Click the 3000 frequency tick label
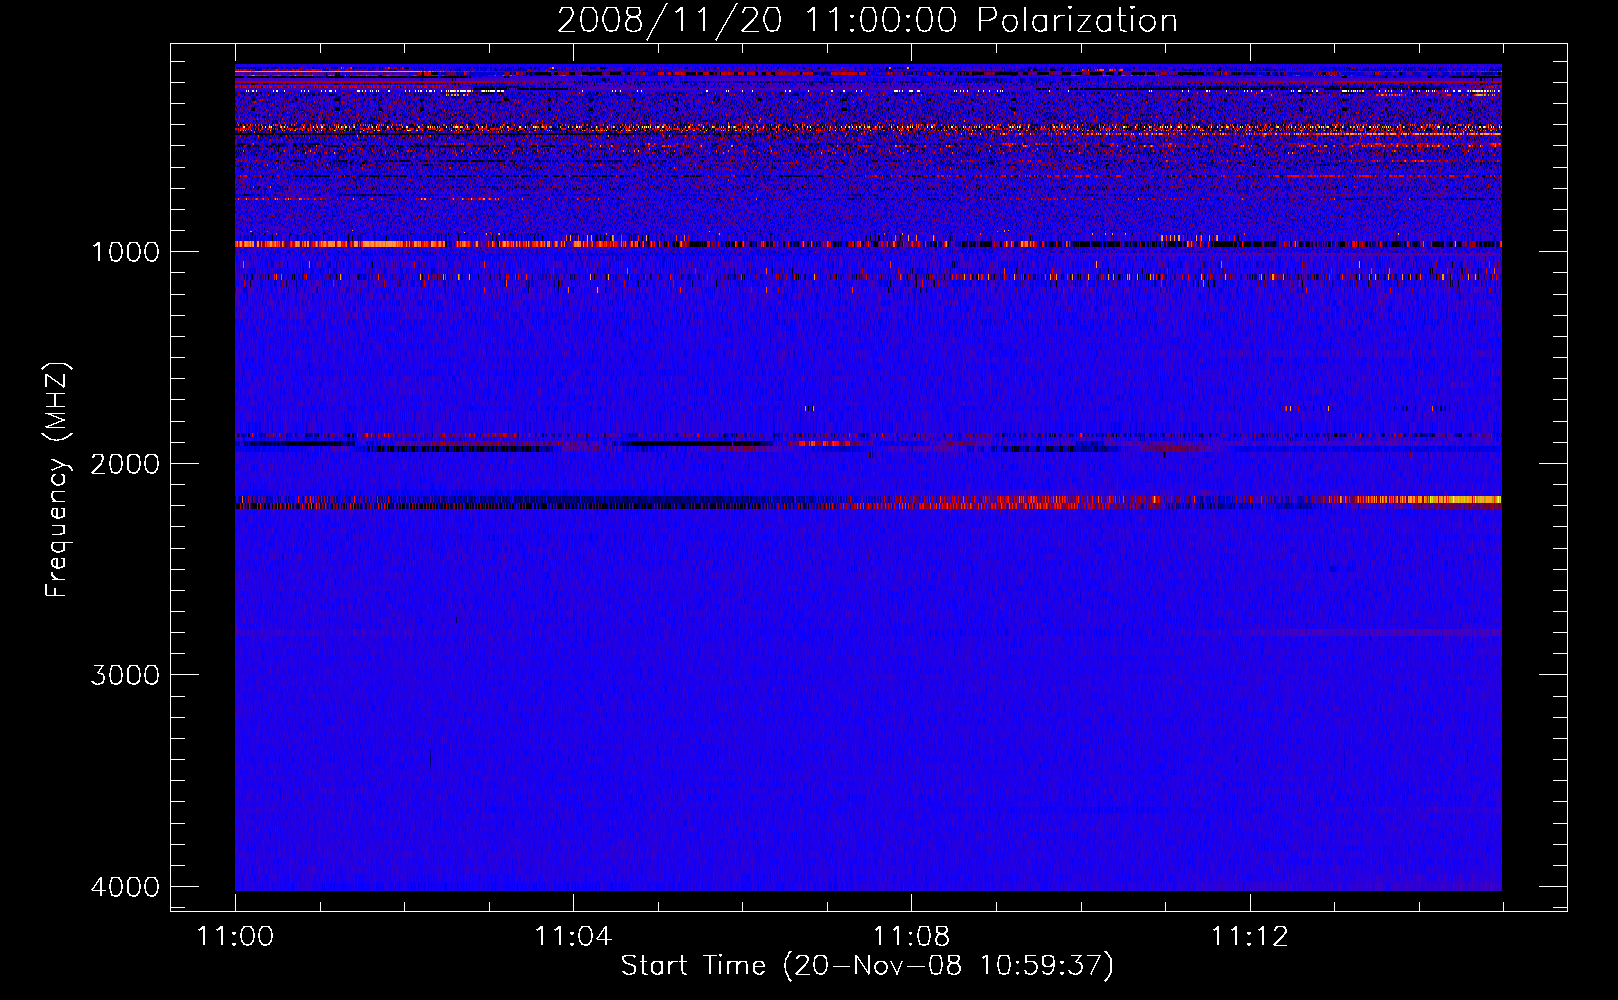Screen dimensions: 1618x1000 (x=125, y=675)
